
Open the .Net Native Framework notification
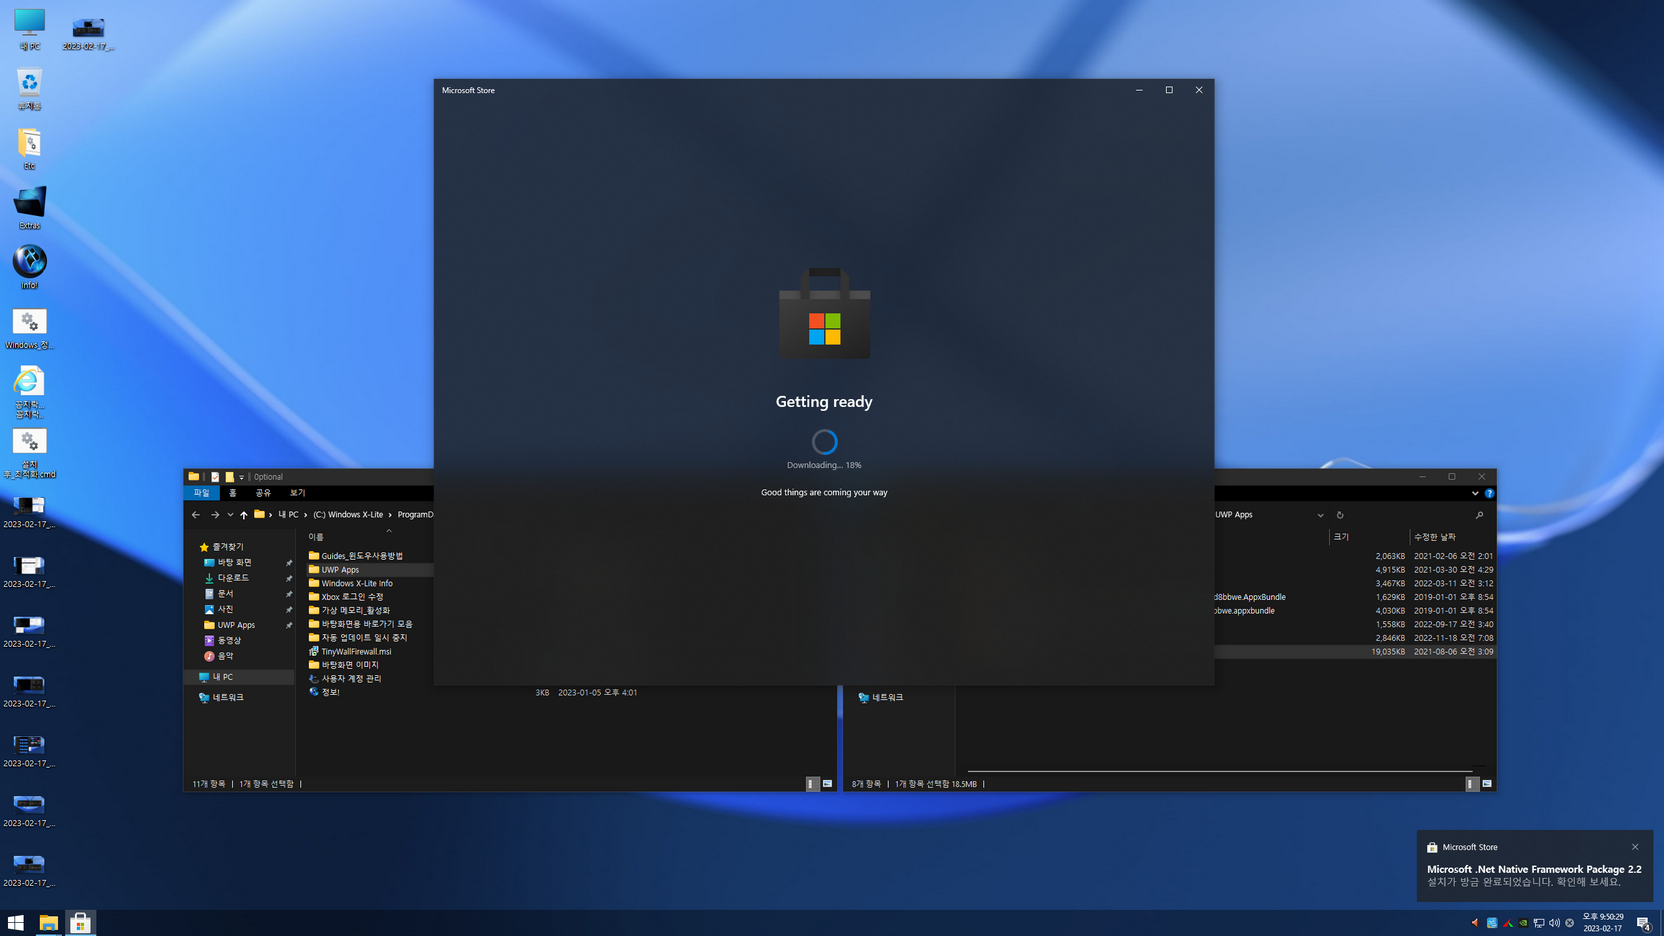pyautogui.click(x=1534, y=866)
